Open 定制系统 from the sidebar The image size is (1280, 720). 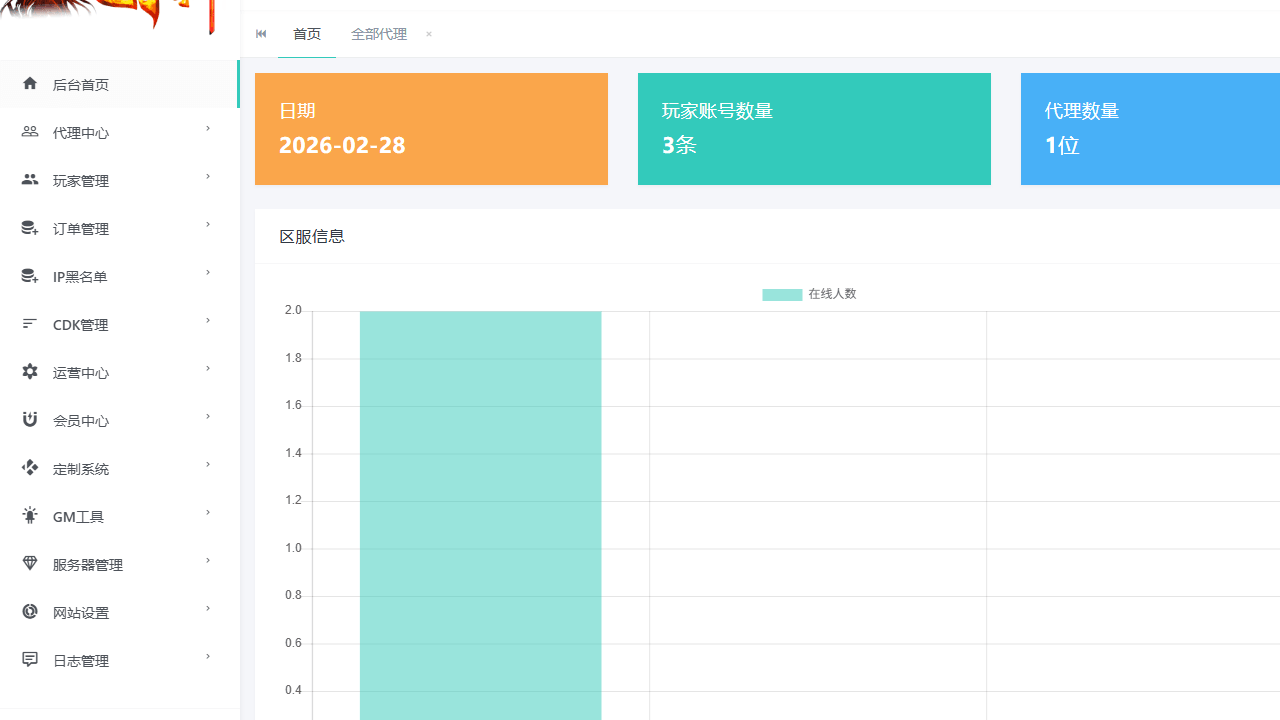pyautogui.click(x=79, y=467)
